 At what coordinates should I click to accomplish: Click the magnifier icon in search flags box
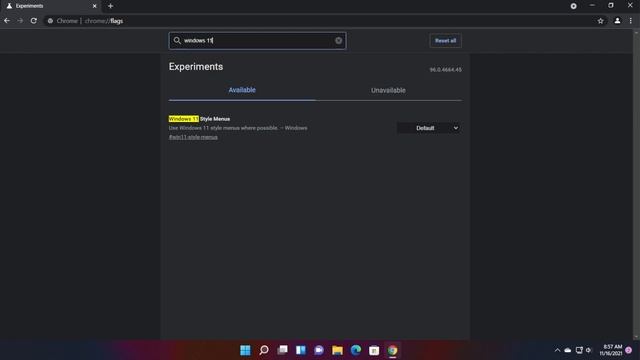pyautogui.click(x=177, y=40)
